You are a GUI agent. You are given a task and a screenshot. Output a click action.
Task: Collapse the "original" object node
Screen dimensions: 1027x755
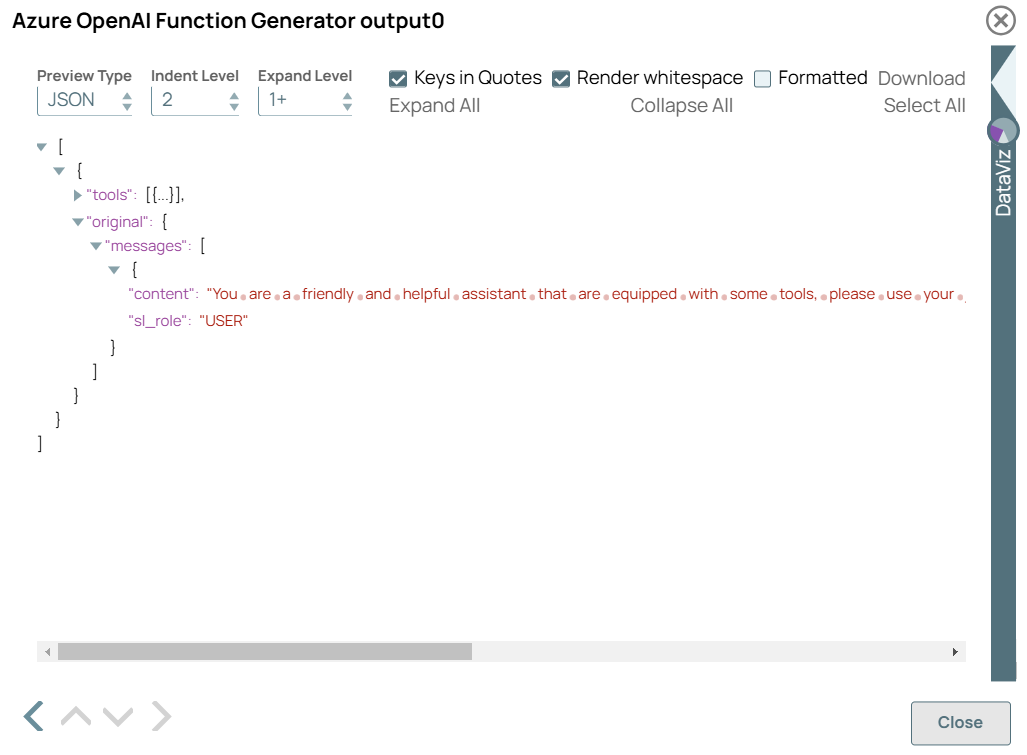point(77,221)
